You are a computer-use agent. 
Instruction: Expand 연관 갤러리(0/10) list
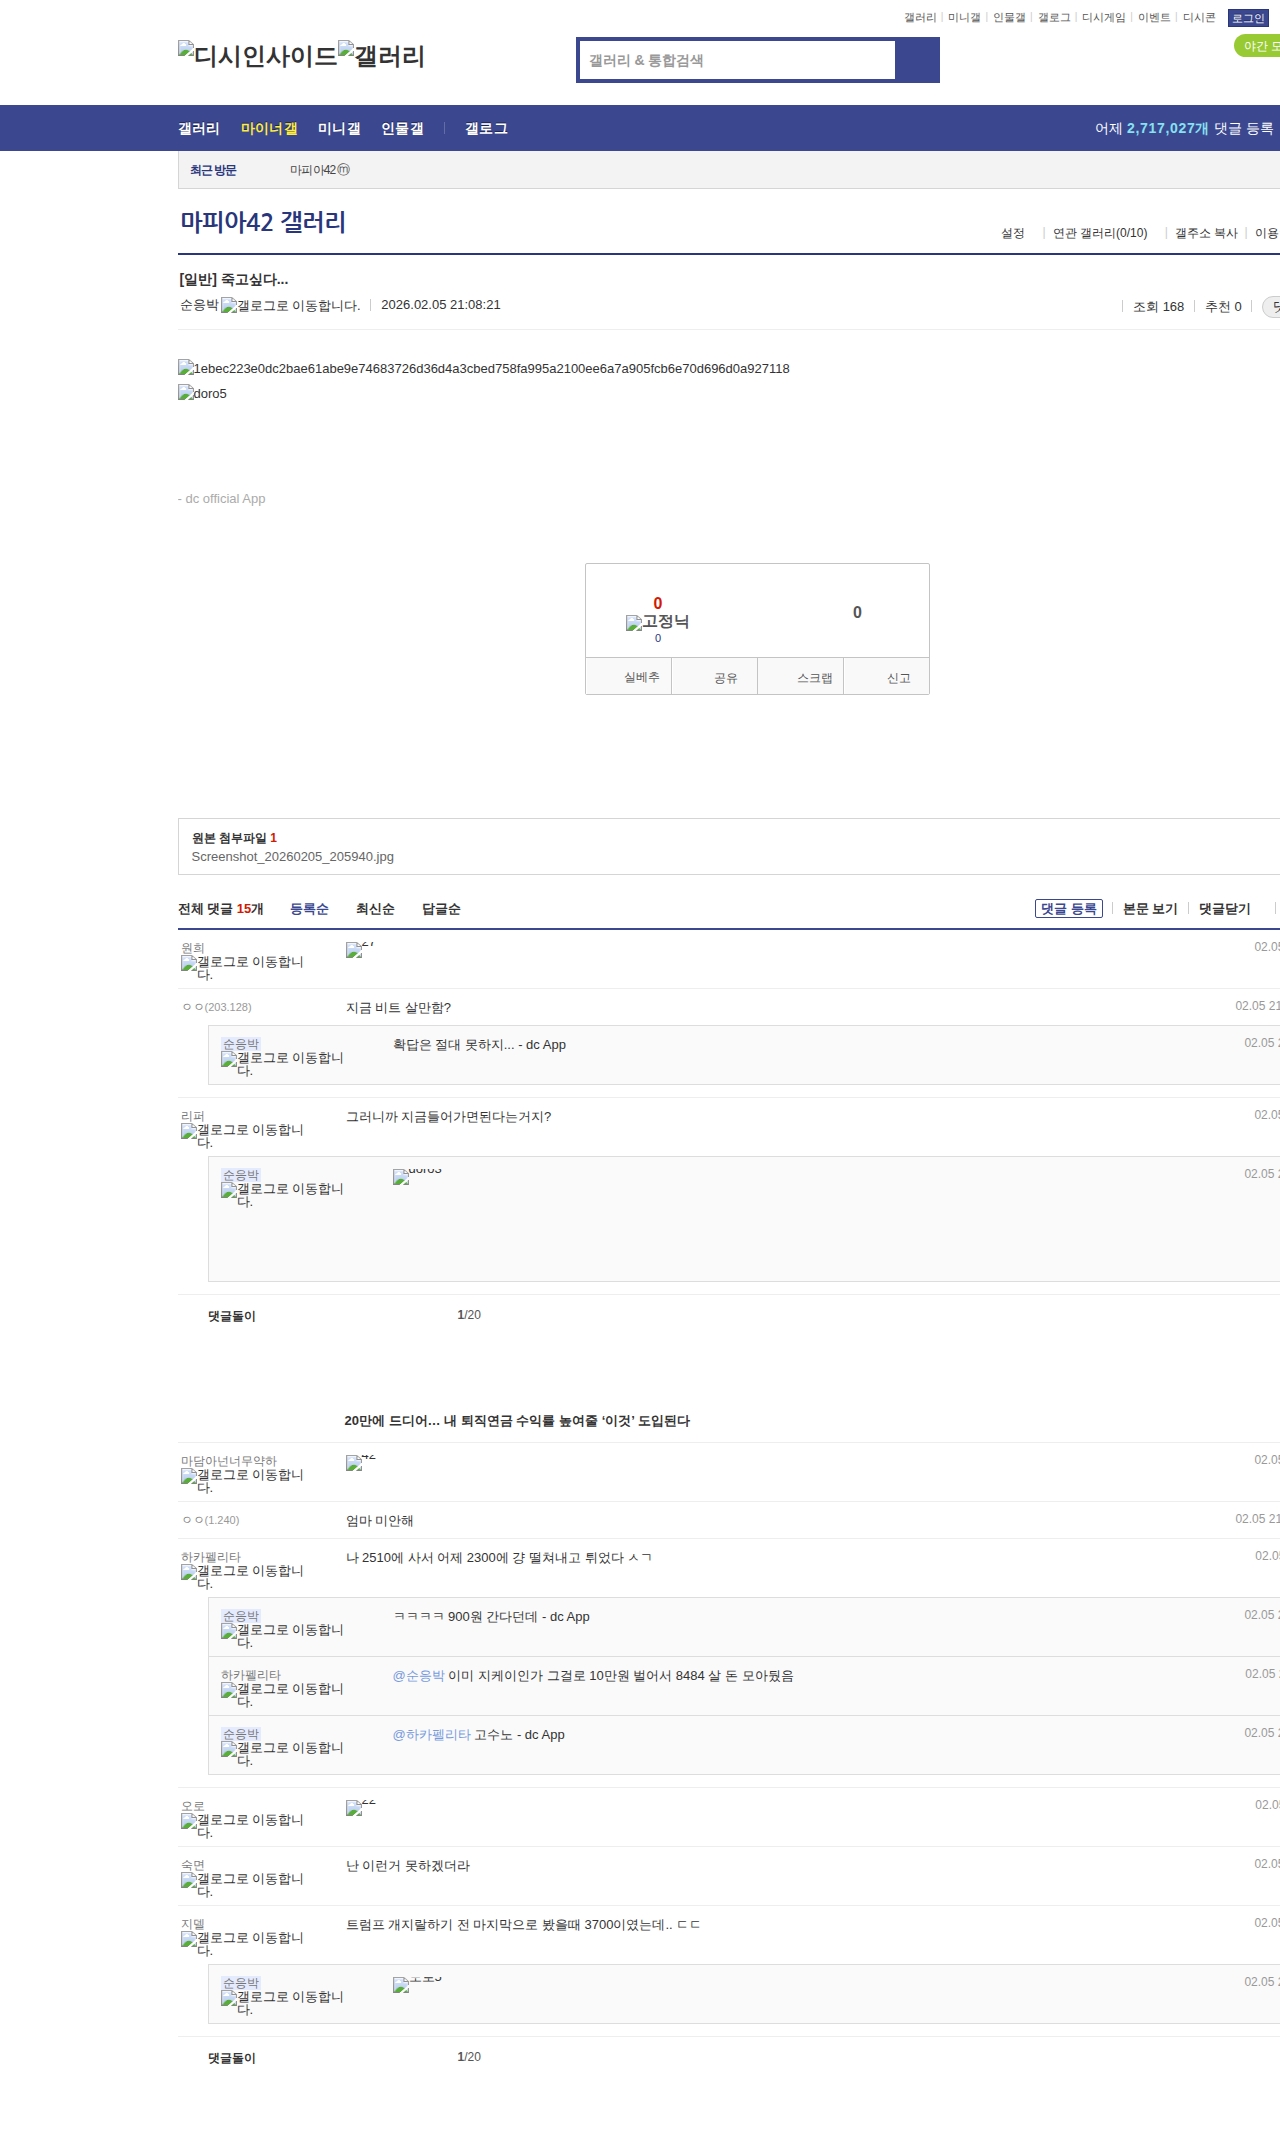click(1099, 233)
